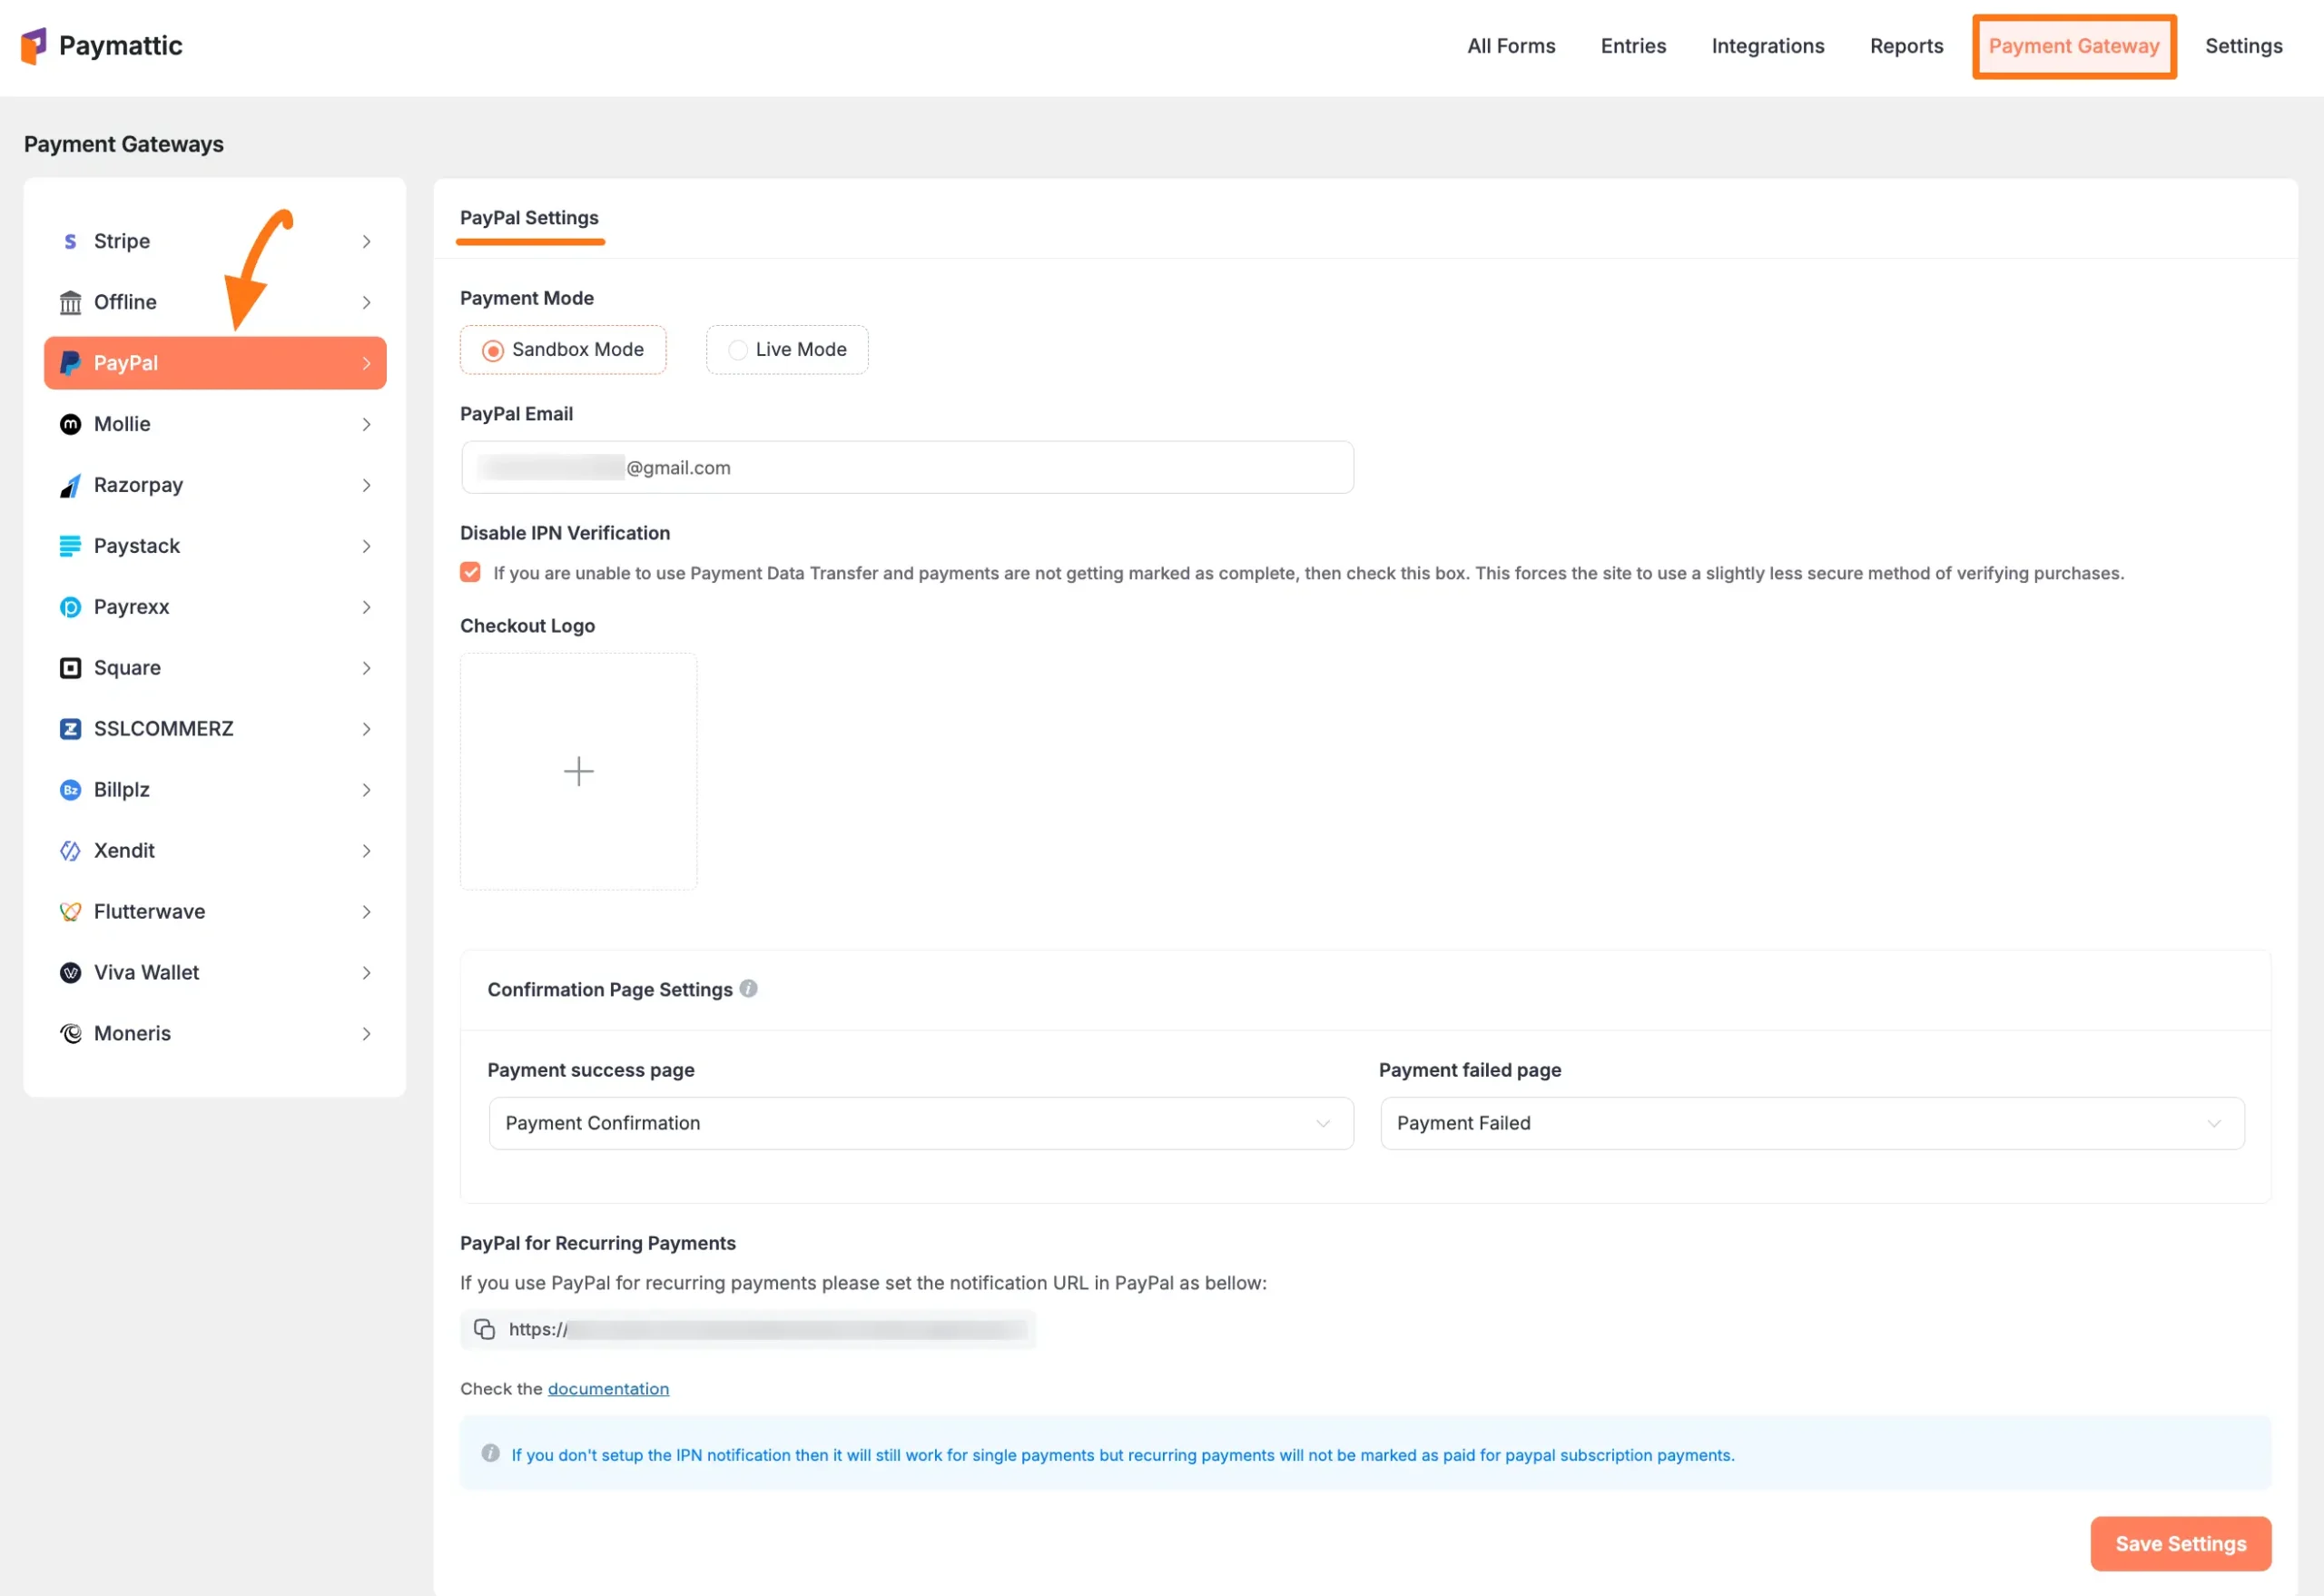This screenshot has height=1596, width=2324.
Task: Open the PayPal Settings tab
Action: pos(529,218)
